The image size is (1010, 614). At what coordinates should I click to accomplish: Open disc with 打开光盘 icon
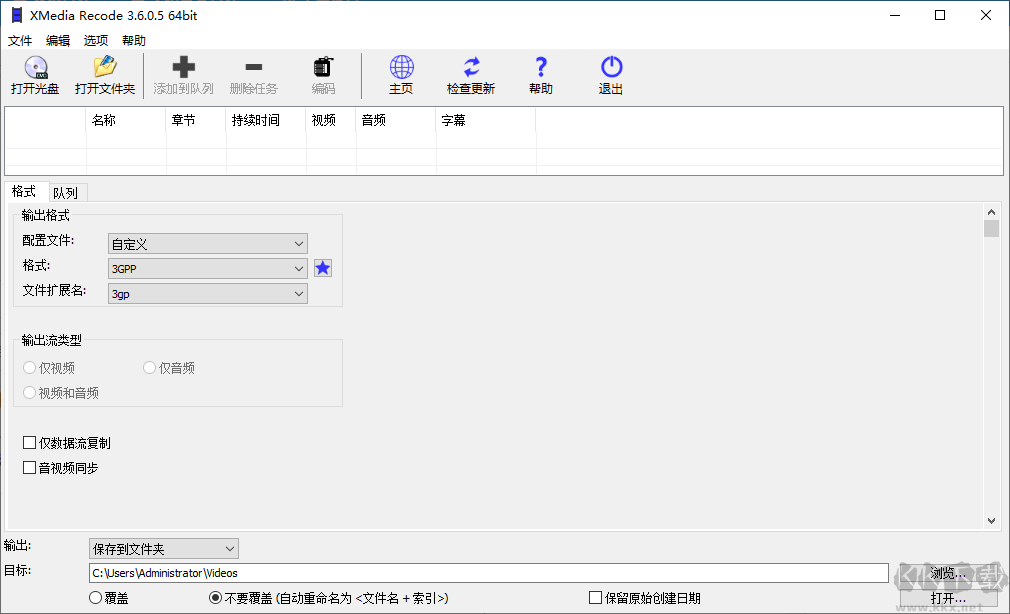35,67
